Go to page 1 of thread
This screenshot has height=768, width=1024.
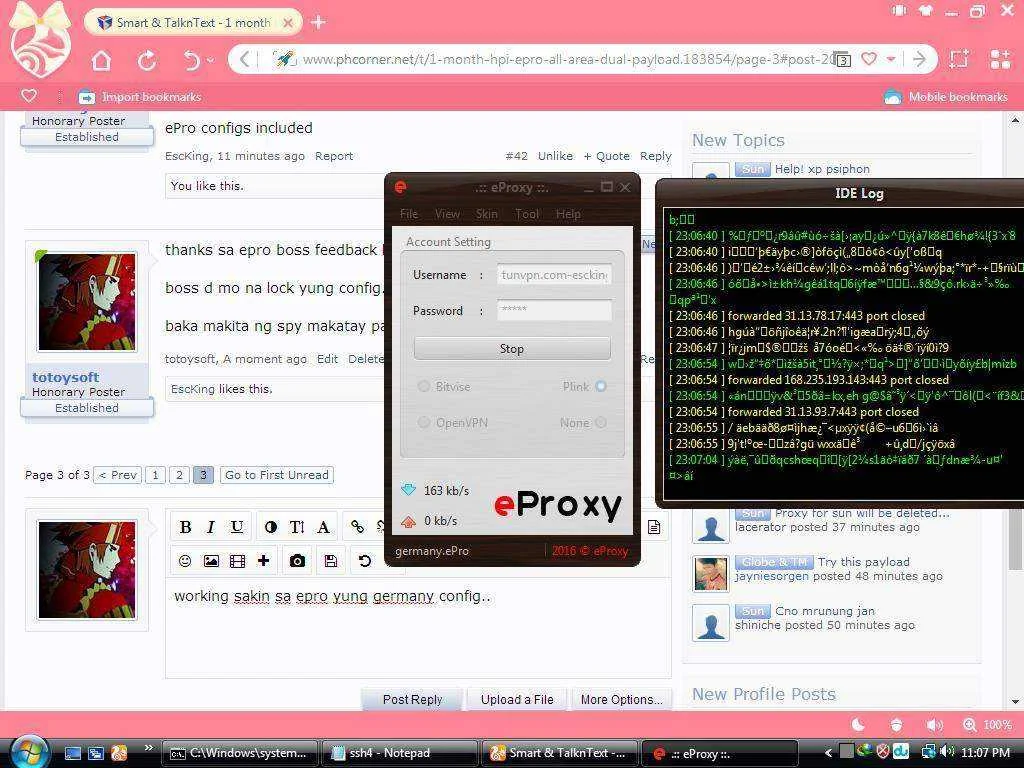point(155,475)
